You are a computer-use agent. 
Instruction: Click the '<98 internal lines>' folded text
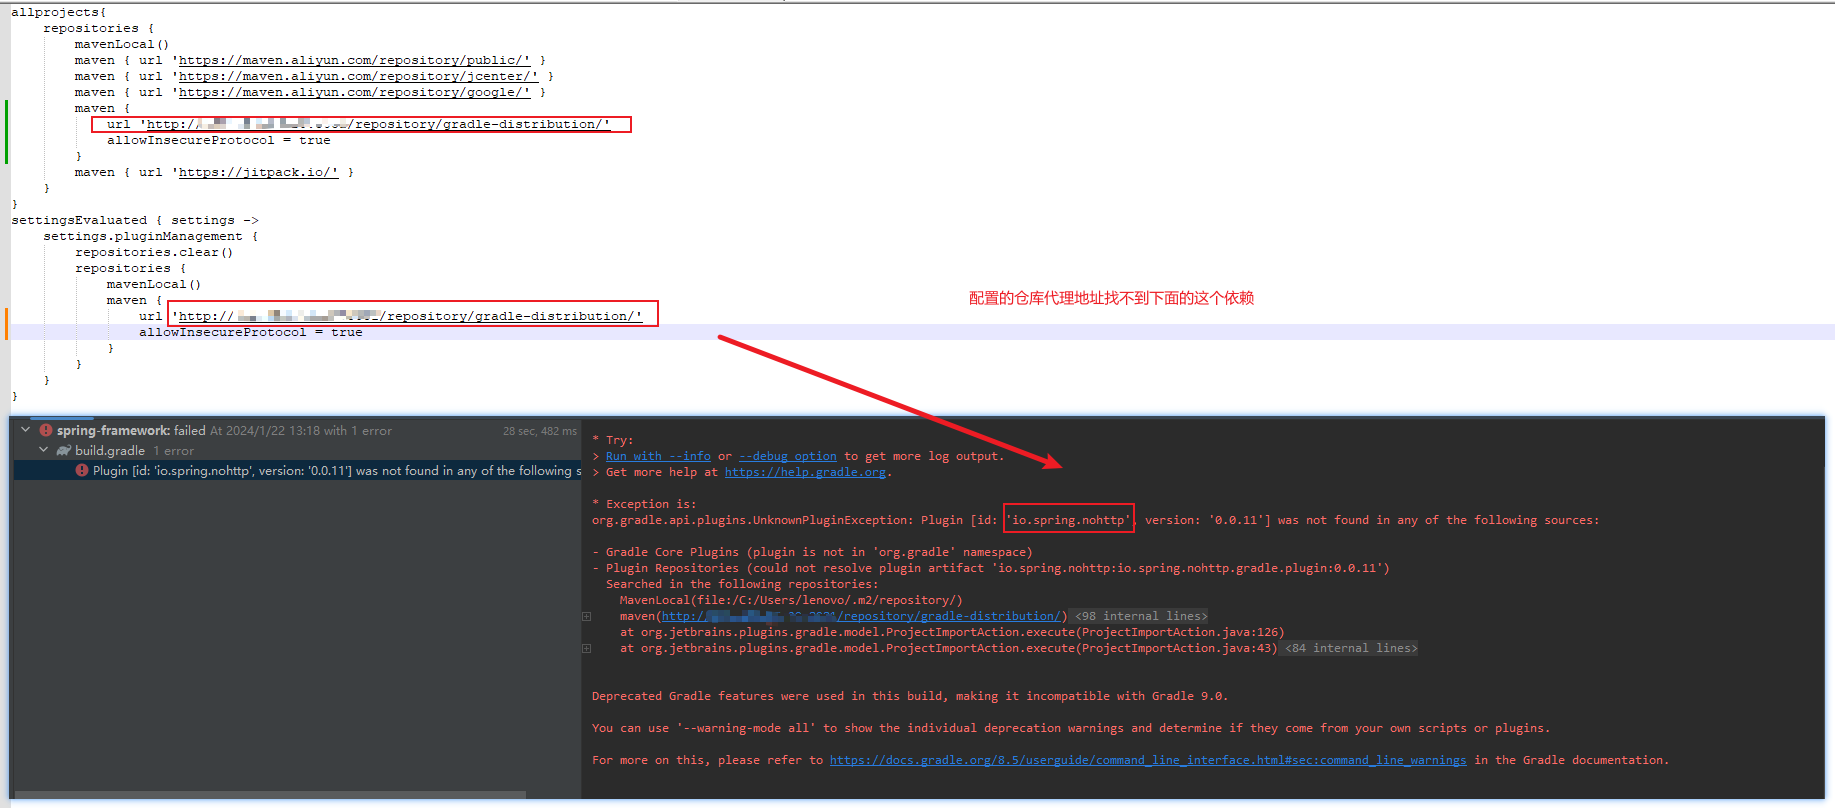1141,616
